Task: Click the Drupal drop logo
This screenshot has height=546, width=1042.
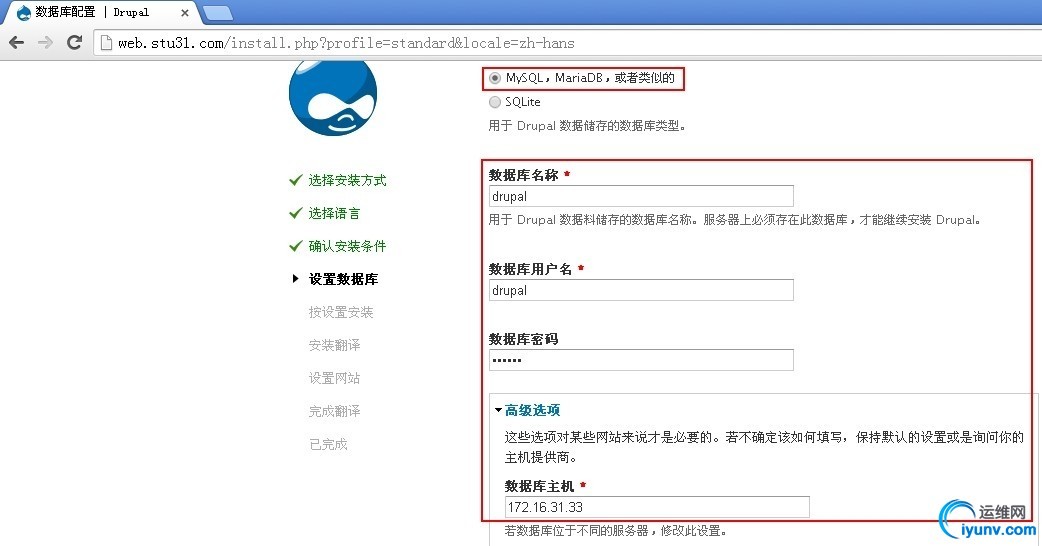Action: coord(333,98)
